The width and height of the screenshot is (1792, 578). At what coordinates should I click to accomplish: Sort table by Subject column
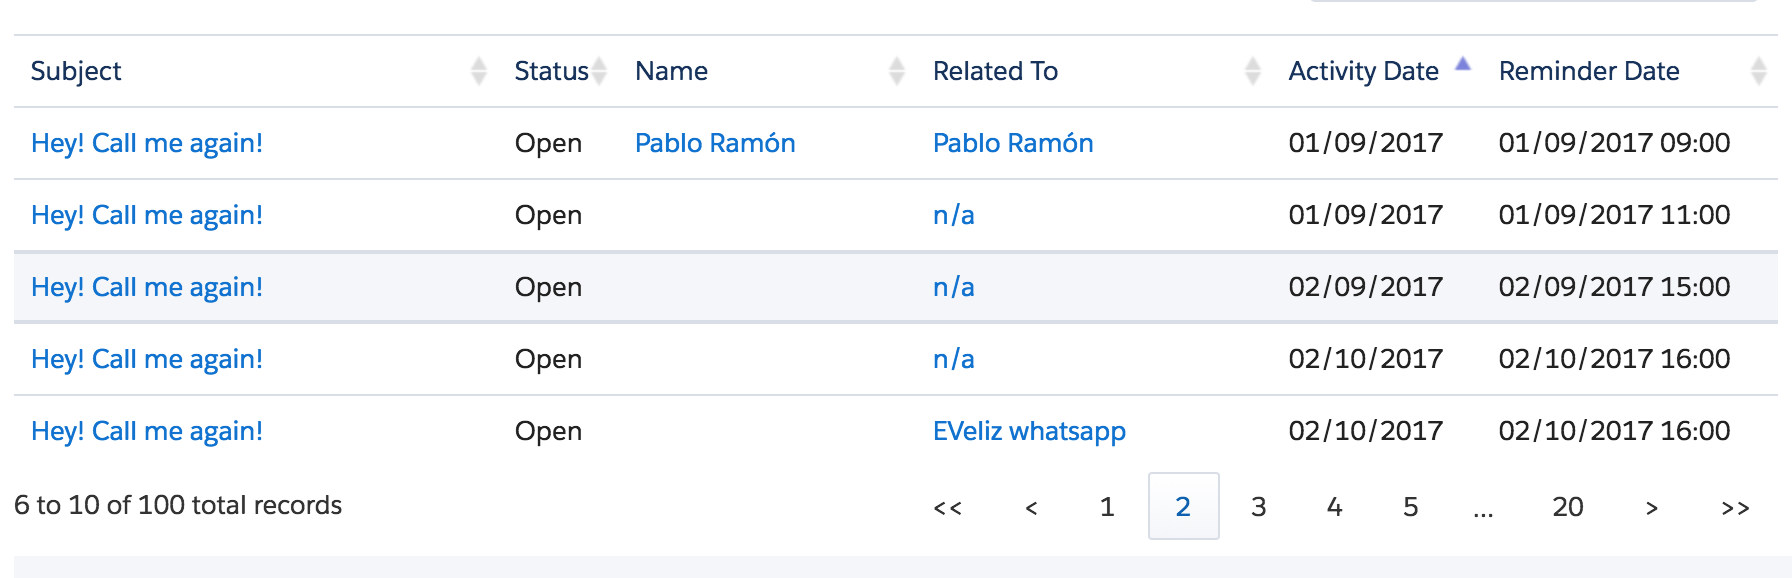tap(478, 71)
